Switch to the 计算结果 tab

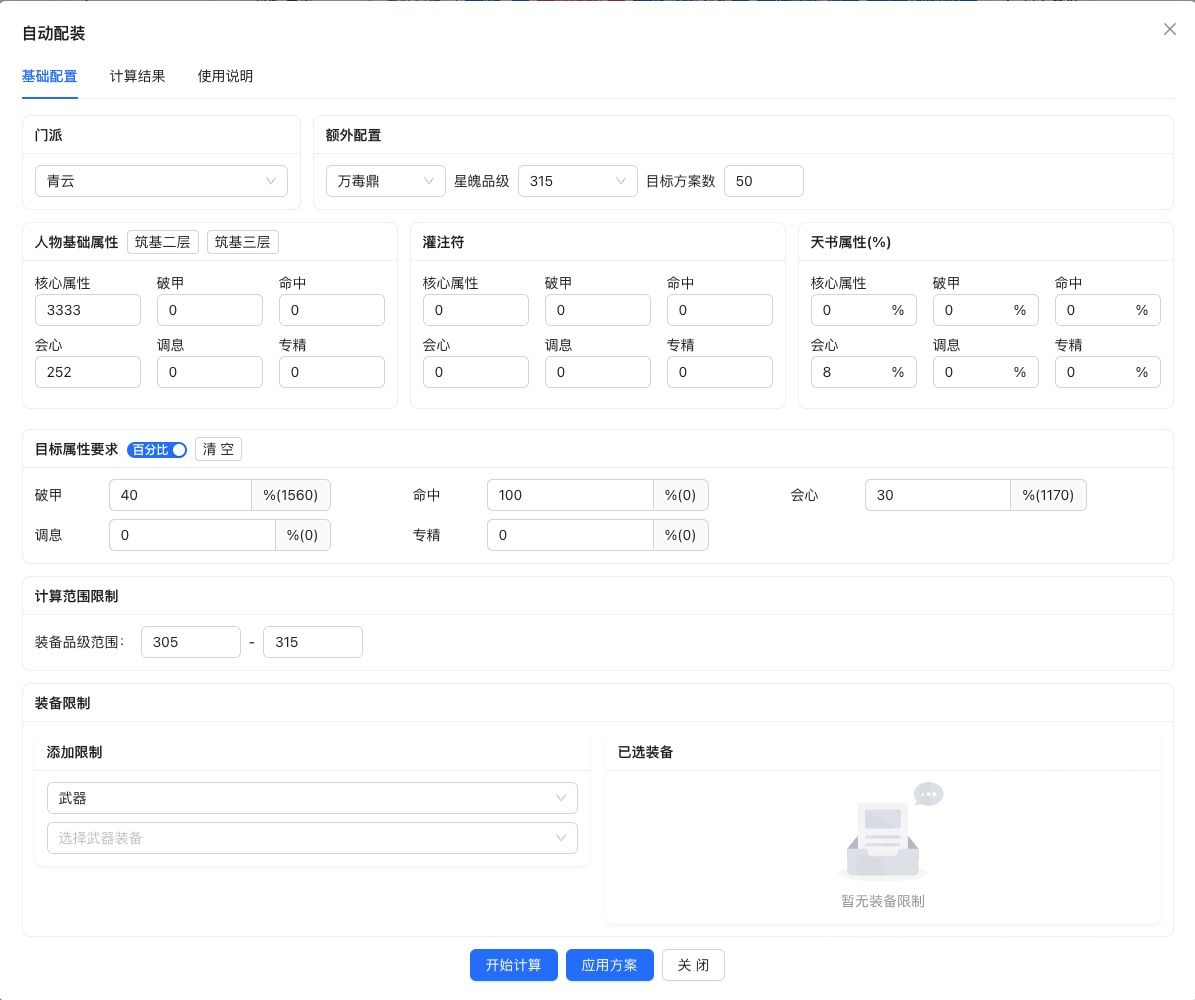click(x=137, y=77)
